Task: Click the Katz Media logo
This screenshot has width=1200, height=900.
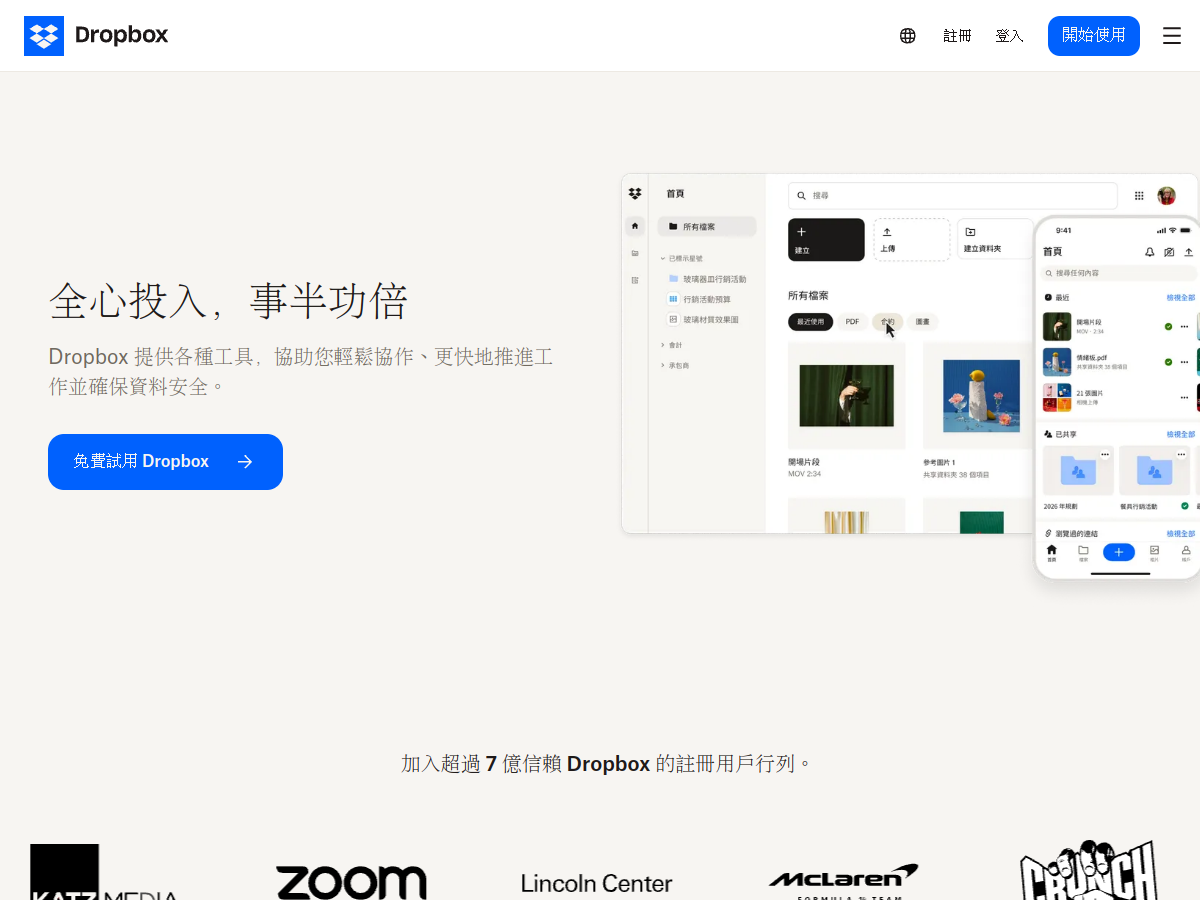Action: (104, 872)
